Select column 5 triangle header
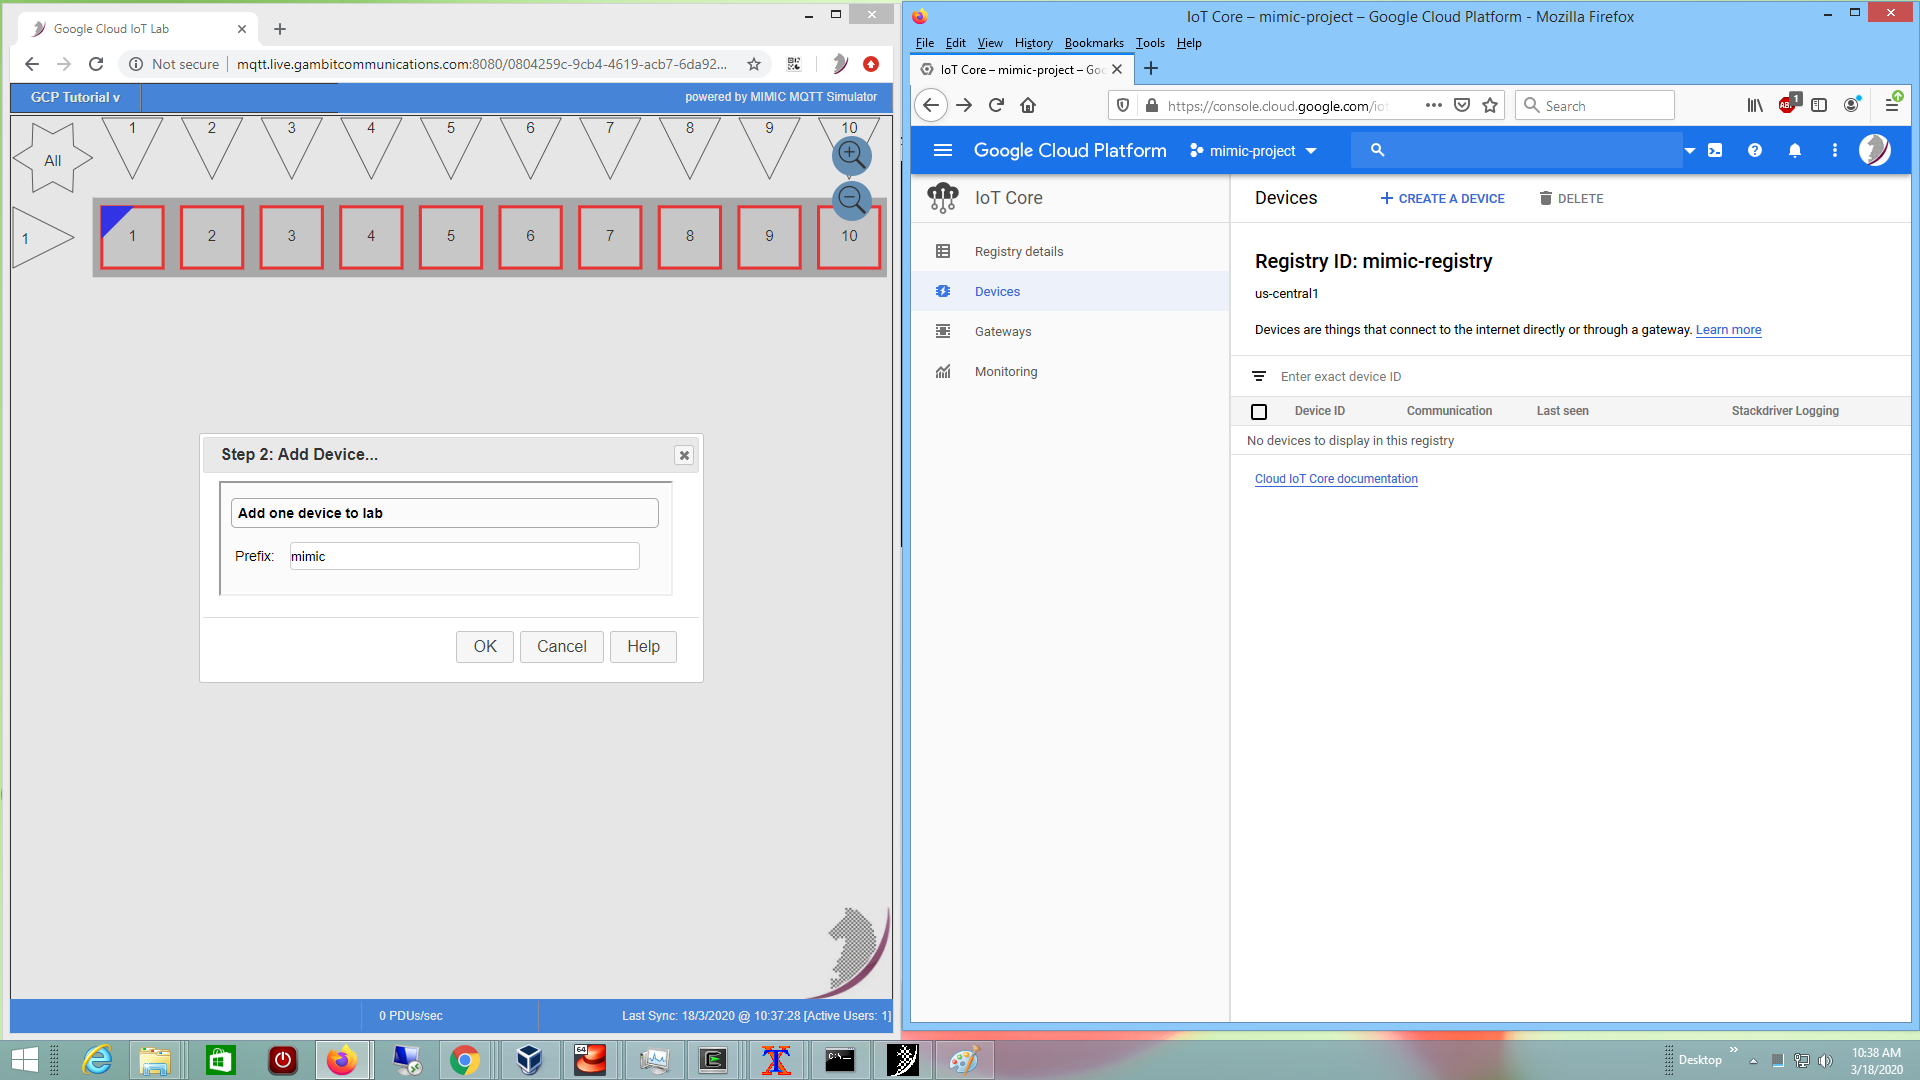The height and width of the screenshot is (1080, 1920). [x=451, y=148]
